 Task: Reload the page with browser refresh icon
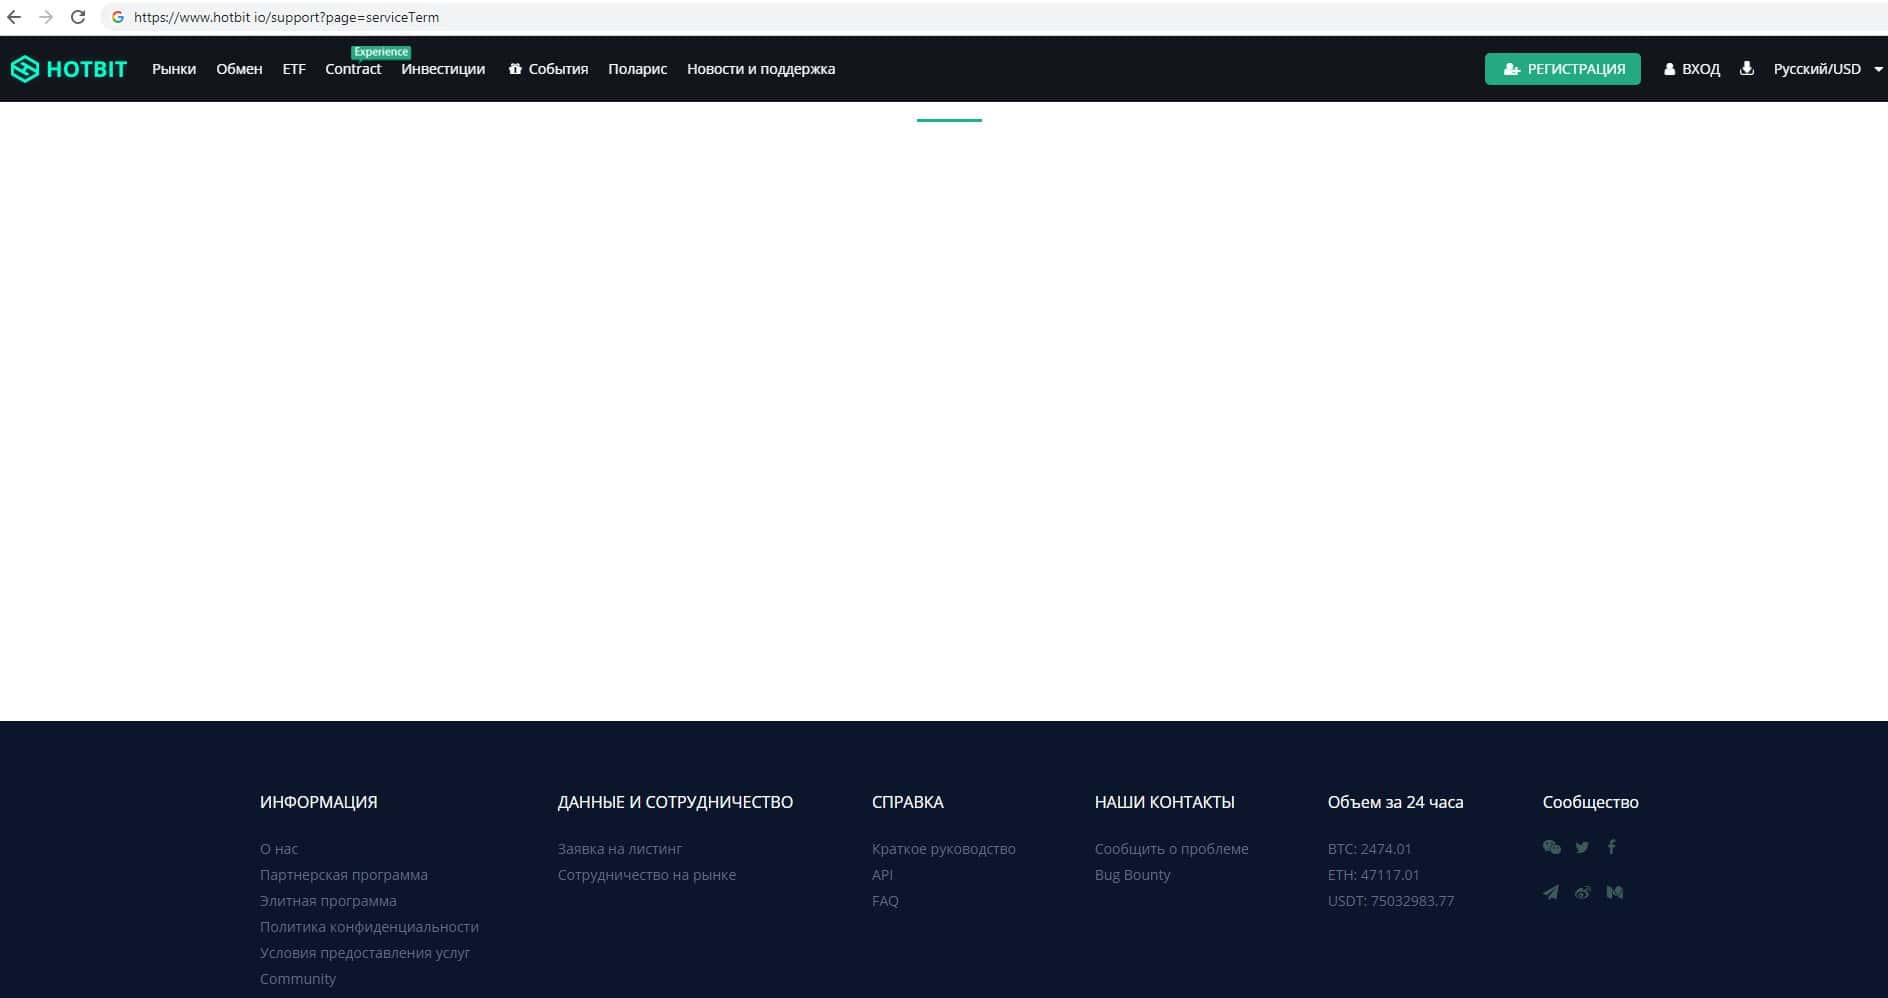(x=78, y=17)
